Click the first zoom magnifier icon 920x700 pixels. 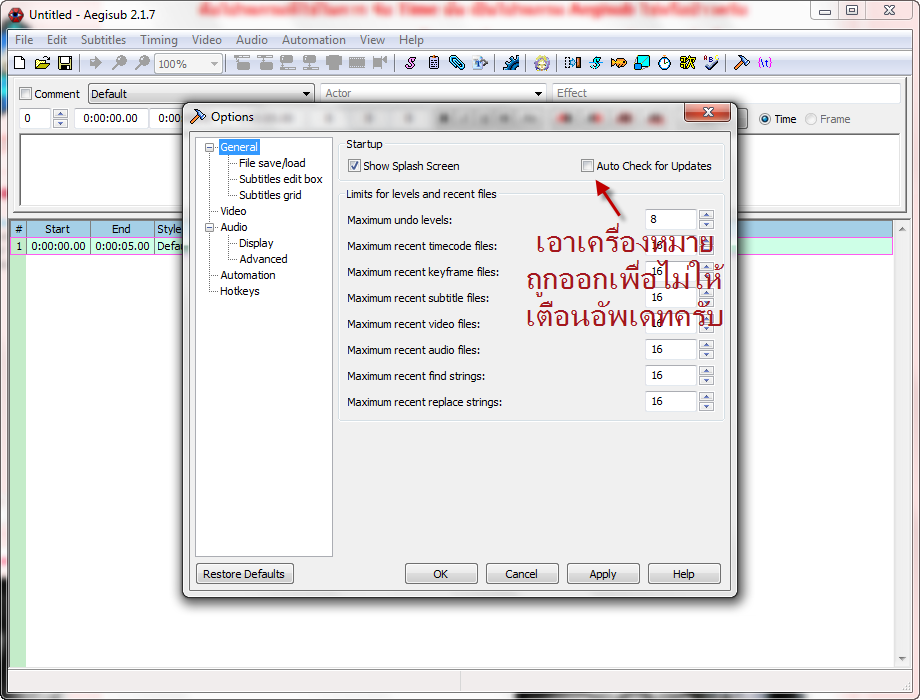click(119, 63)
